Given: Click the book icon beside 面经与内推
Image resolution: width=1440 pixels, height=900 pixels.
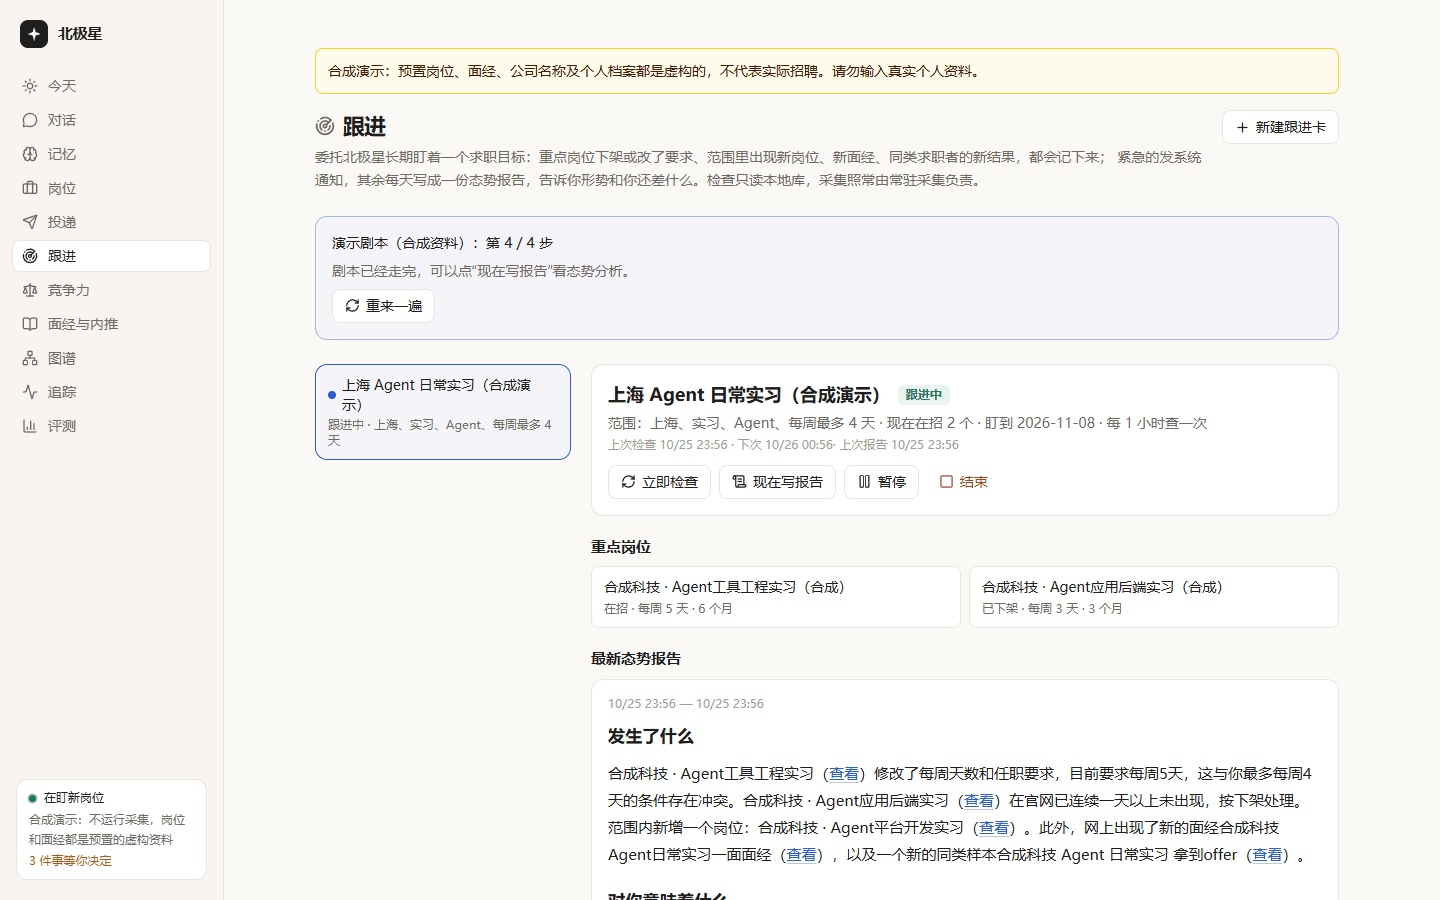Looking at the screenshot, I should coord(30,324).
